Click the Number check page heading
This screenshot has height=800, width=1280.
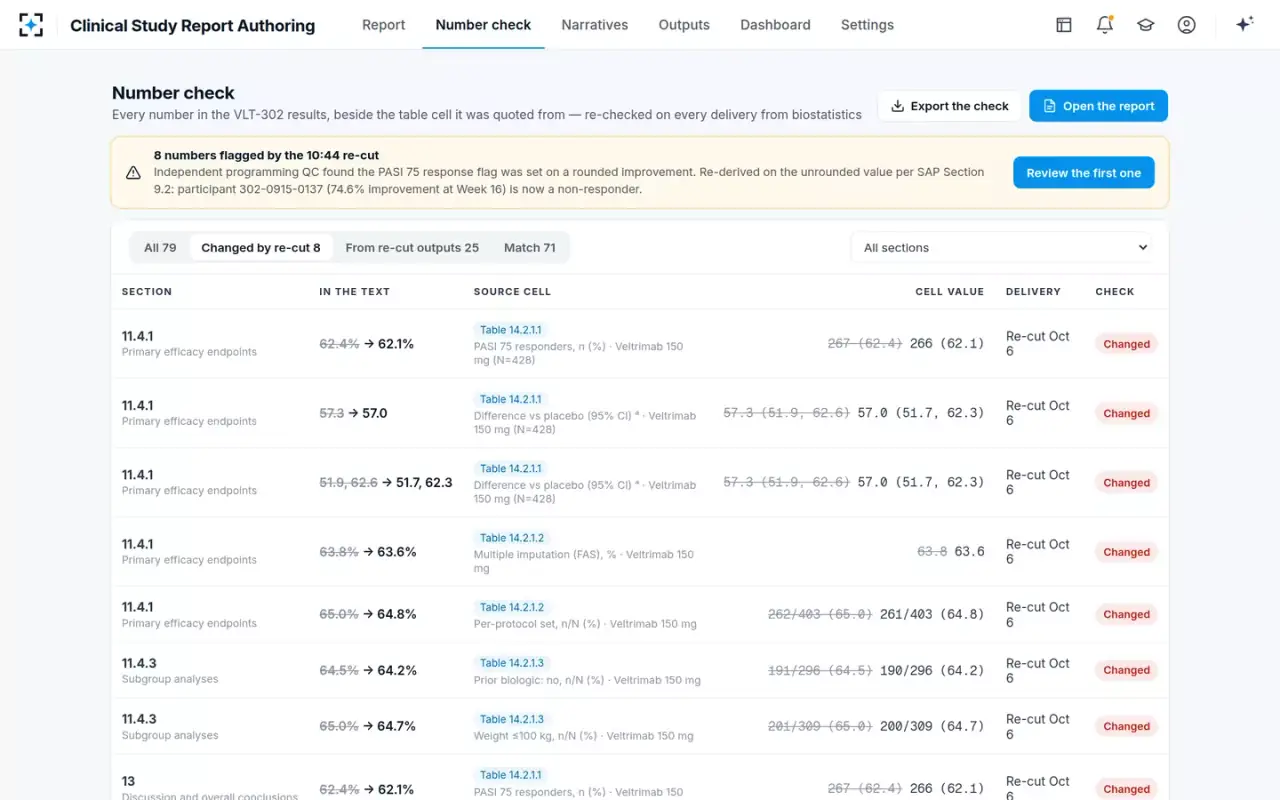173,93
